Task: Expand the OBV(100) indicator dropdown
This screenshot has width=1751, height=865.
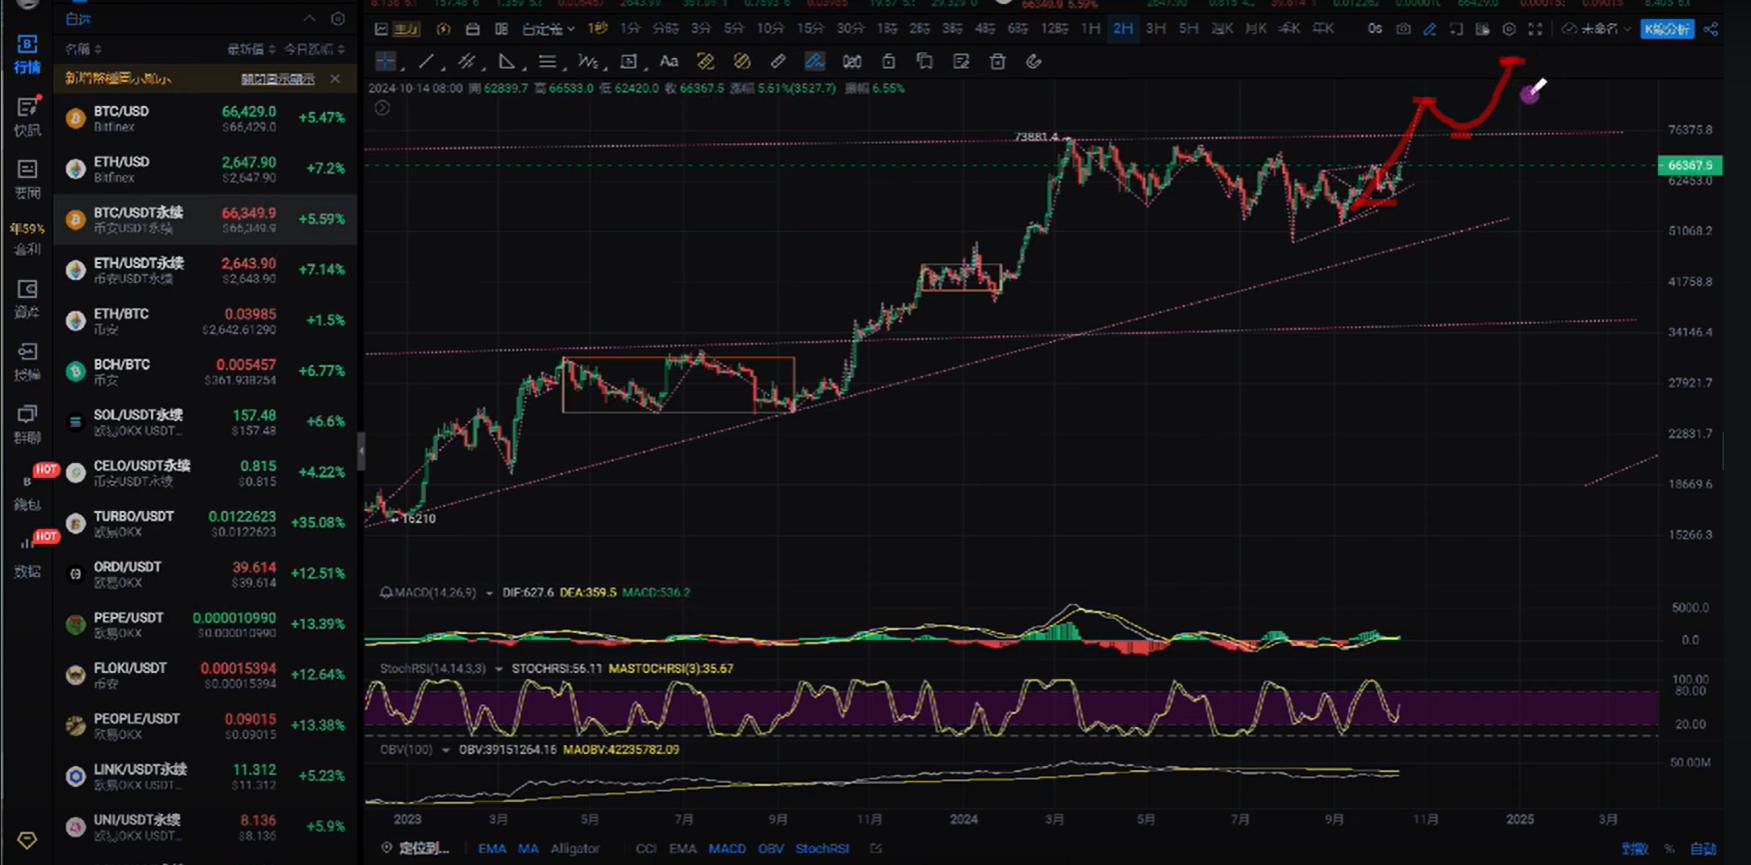Action: (x=446, y=750)
